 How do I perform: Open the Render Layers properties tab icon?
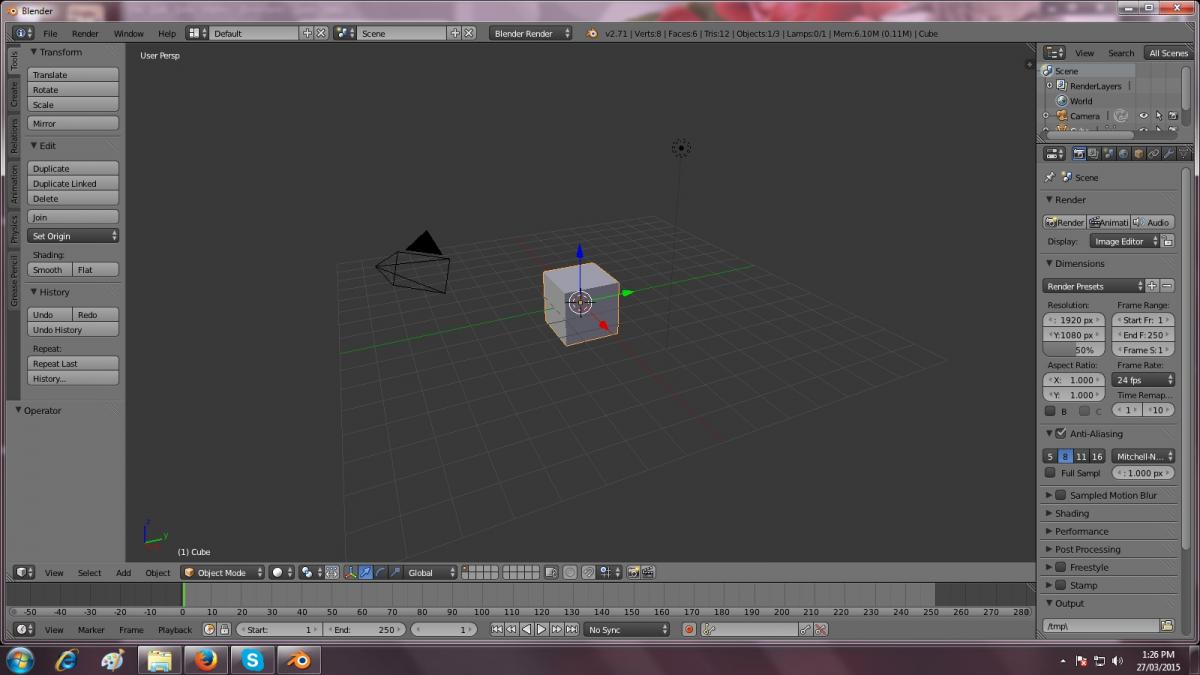[1094, 153]
